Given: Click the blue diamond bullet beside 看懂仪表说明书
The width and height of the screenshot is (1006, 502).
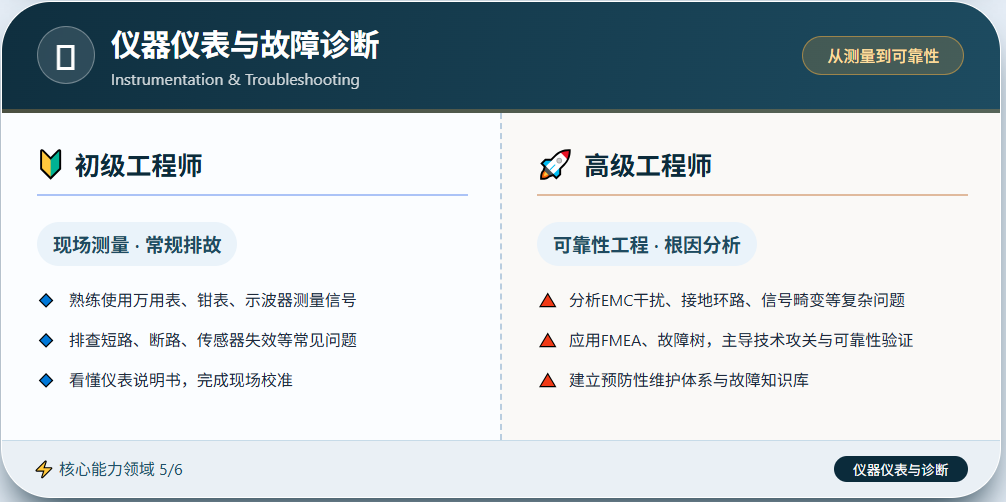Looking at the screenshot, I should coord(46,381).
